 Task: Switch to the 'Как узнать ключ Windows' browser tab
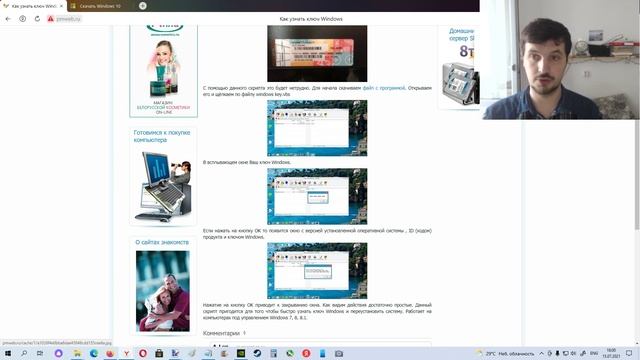(x=33, y=6)
